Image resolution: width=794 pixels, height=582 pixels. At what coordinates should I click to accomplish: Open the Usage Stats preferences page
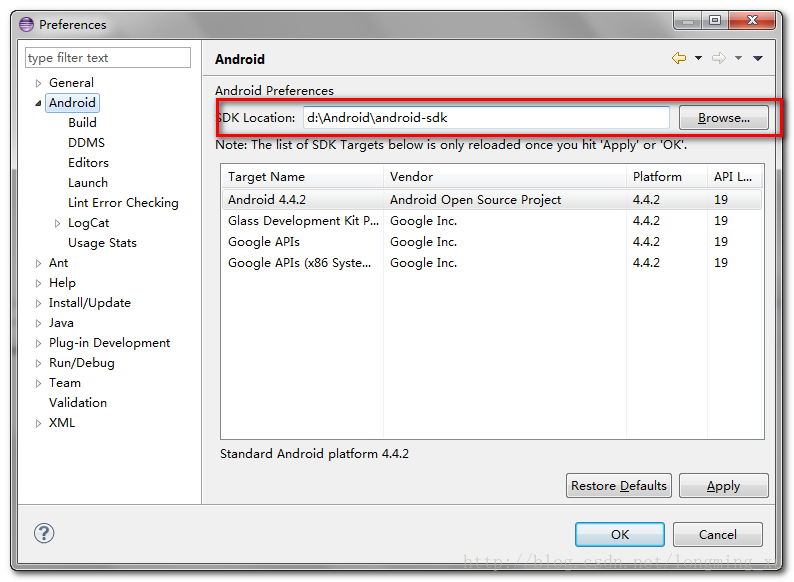click(102, 243)
